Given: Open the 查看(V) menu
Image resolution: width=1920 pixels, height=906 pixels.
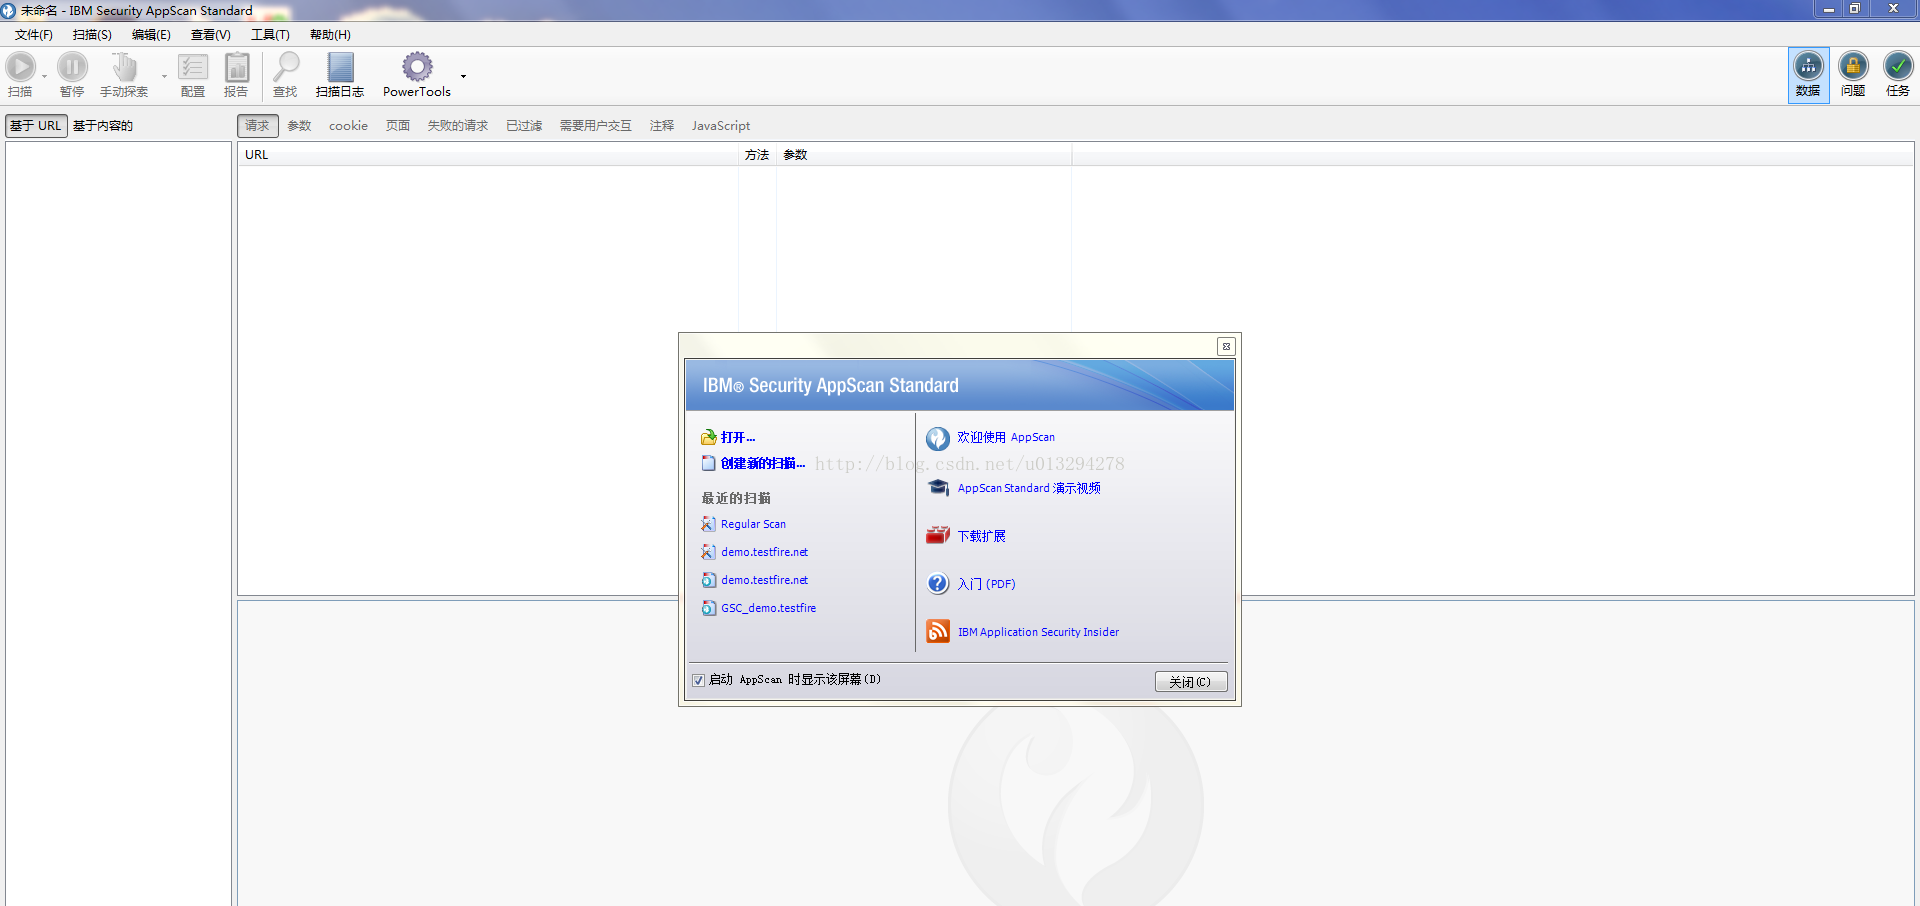Looking at the screenshot, I should pos(210,35).
